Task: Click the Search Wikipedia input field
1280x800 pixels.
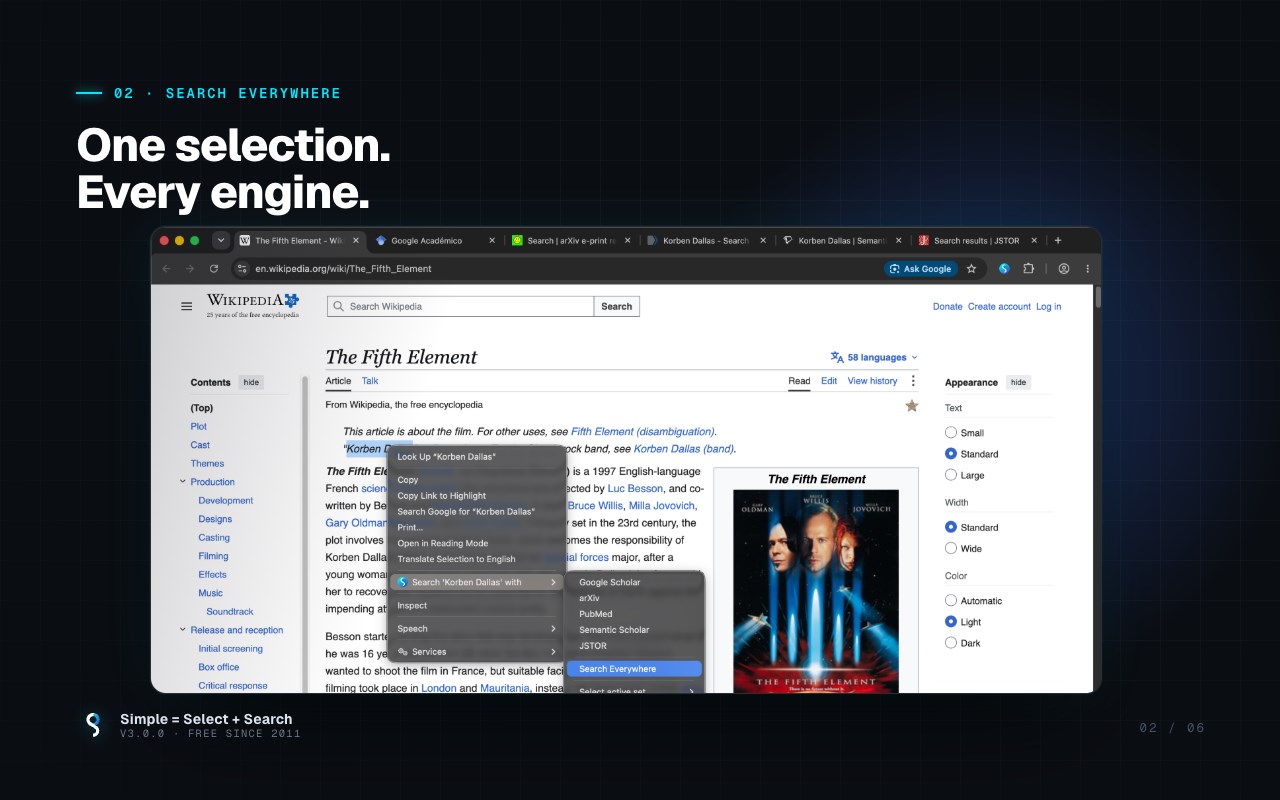Action: [461, 306]
